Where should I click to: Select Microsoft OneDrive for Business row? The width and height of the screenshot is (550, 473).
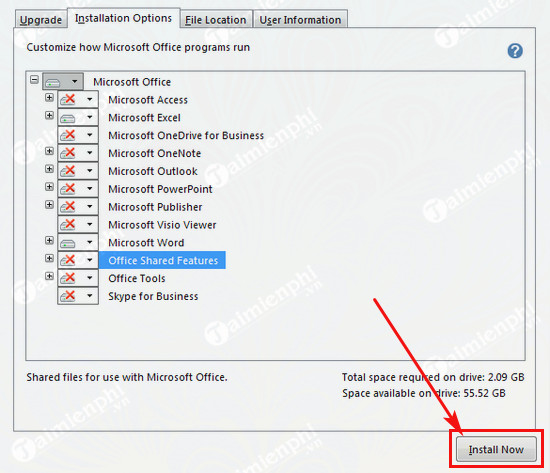(x=186, y=136)
